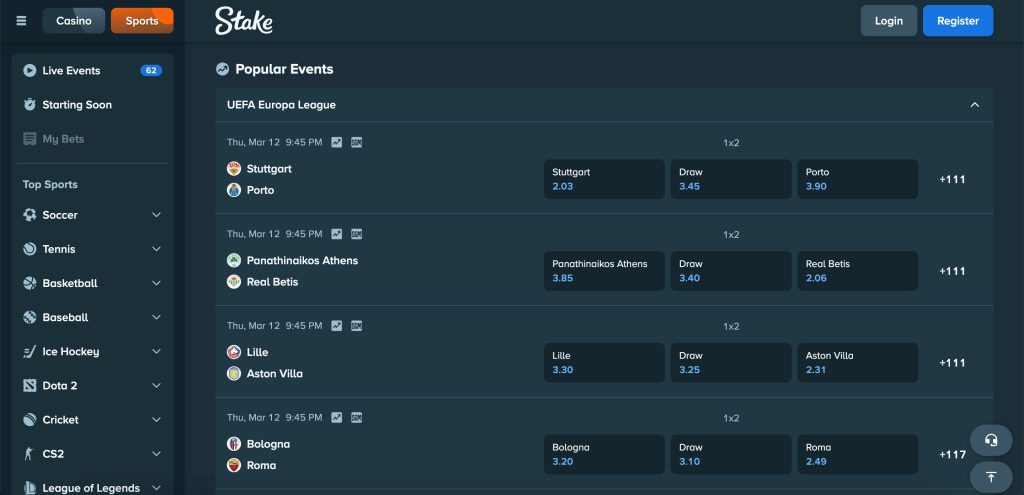Click the Stuttgart team crest
The image size is (1024, 495).
(234, 168)
